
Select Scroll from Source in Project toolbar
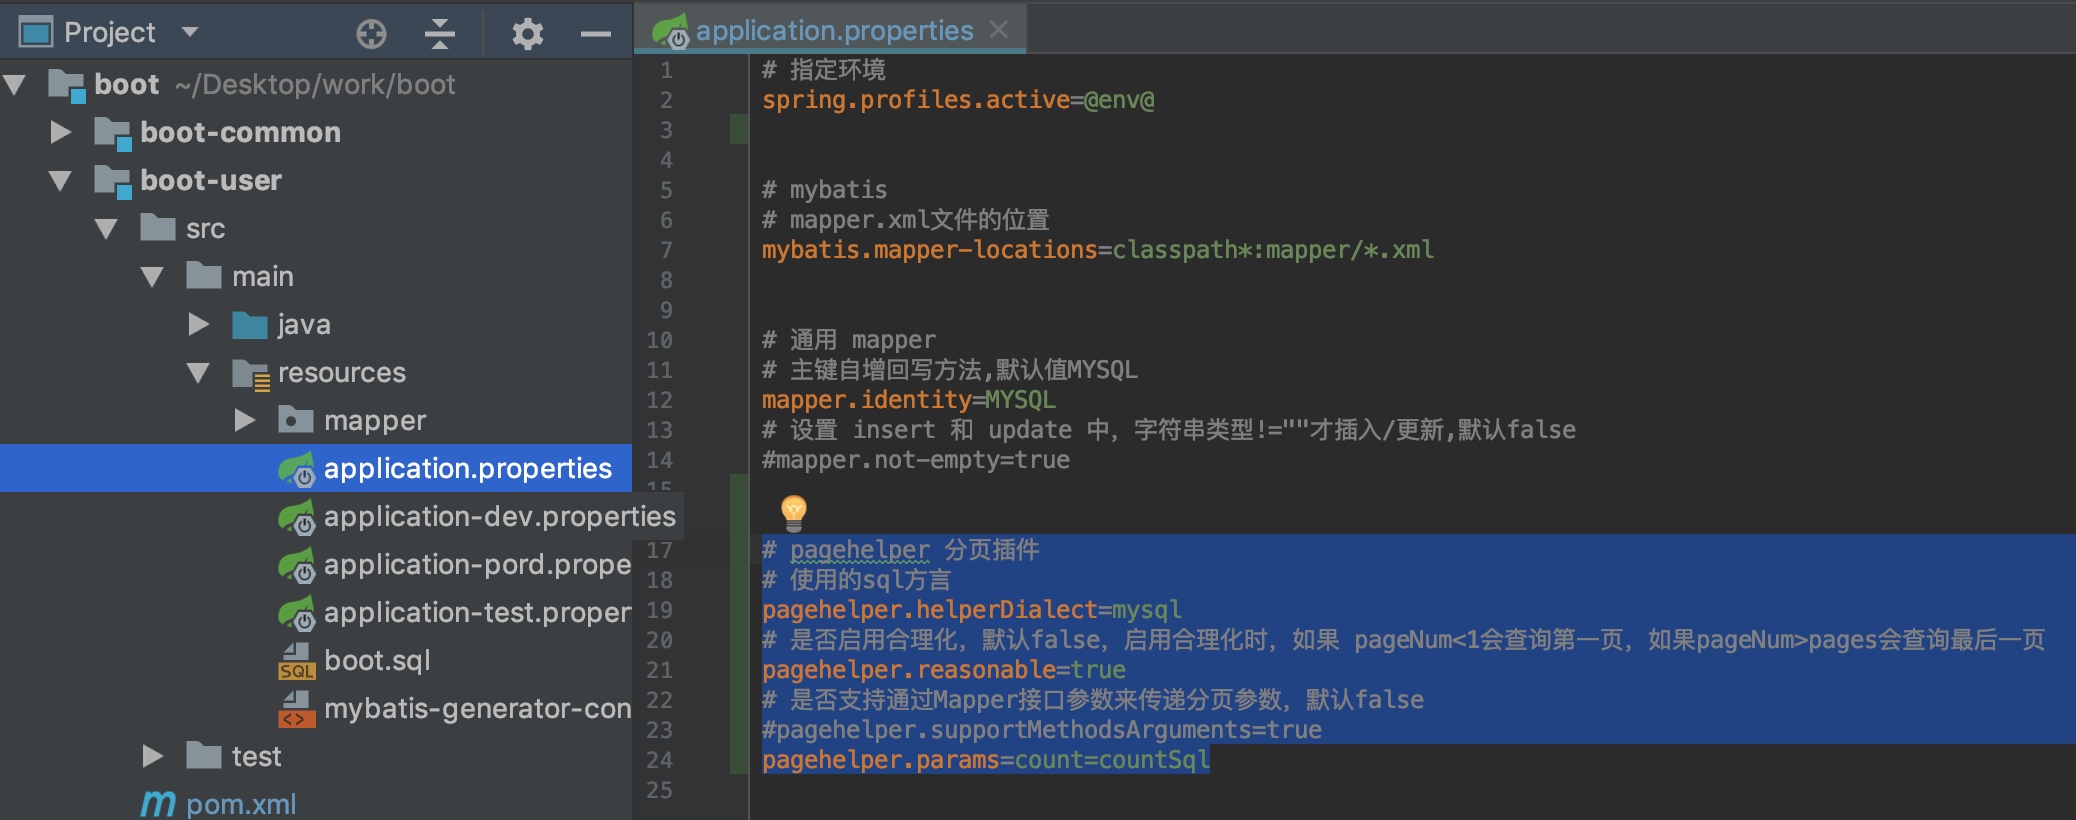(x=372, y=33)
